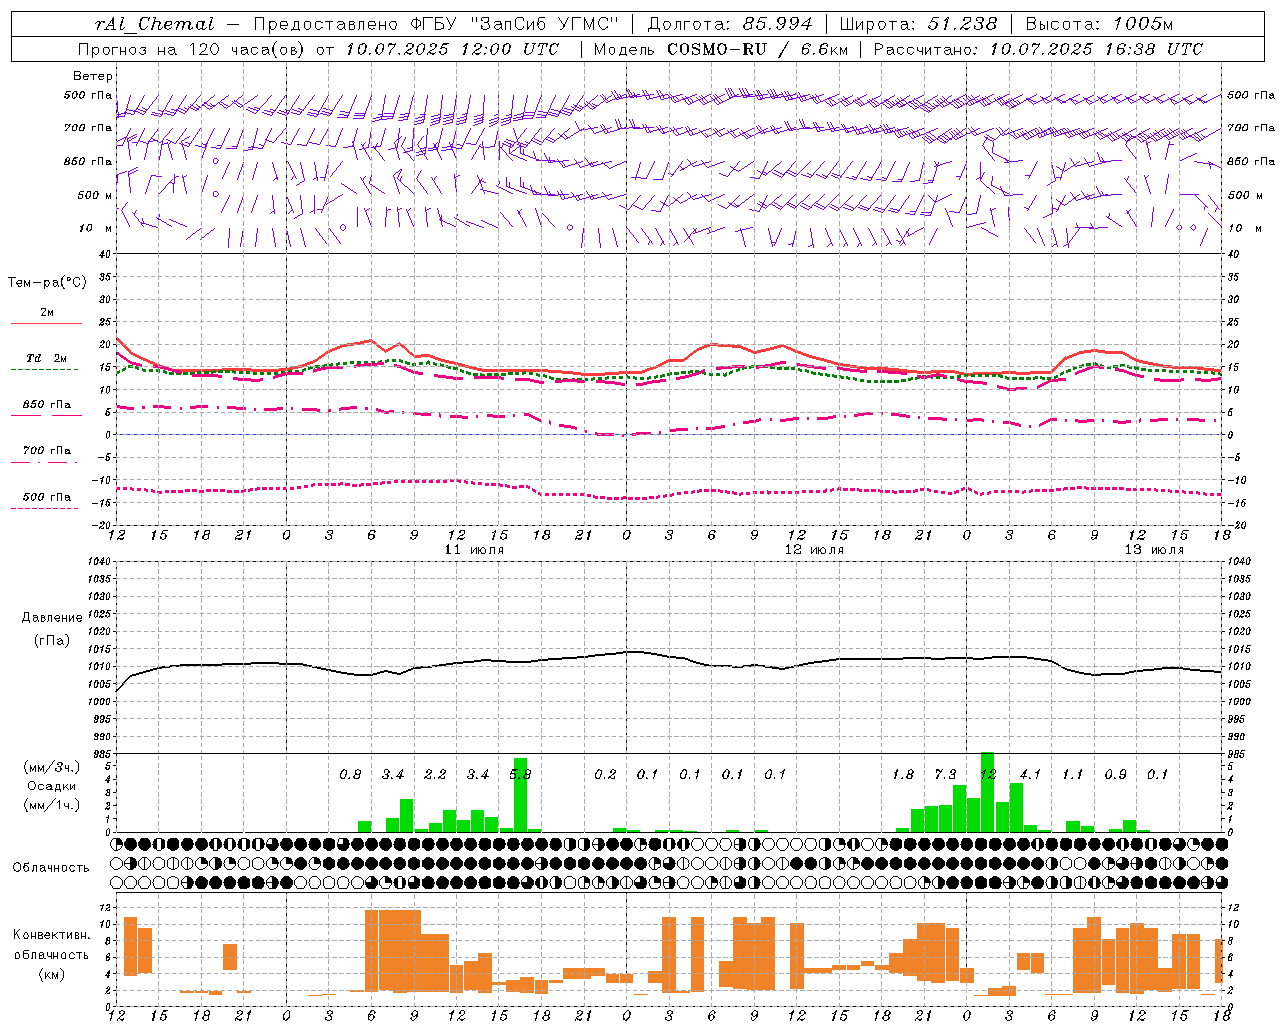
Task: Click the 'Модель COSMO-RU / 6.6км' label
Action: click(x=720, y=49)
